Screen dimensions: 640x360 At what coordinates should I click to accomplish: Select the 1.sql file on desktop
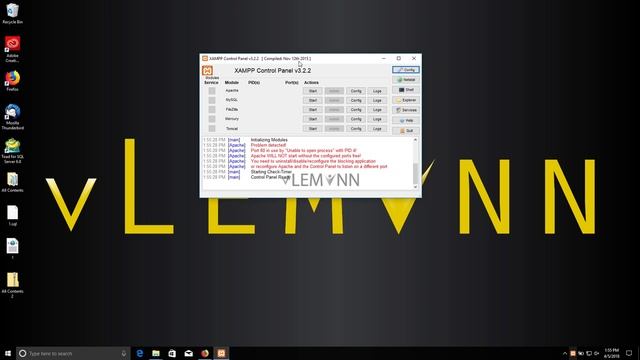coord(12,216)
